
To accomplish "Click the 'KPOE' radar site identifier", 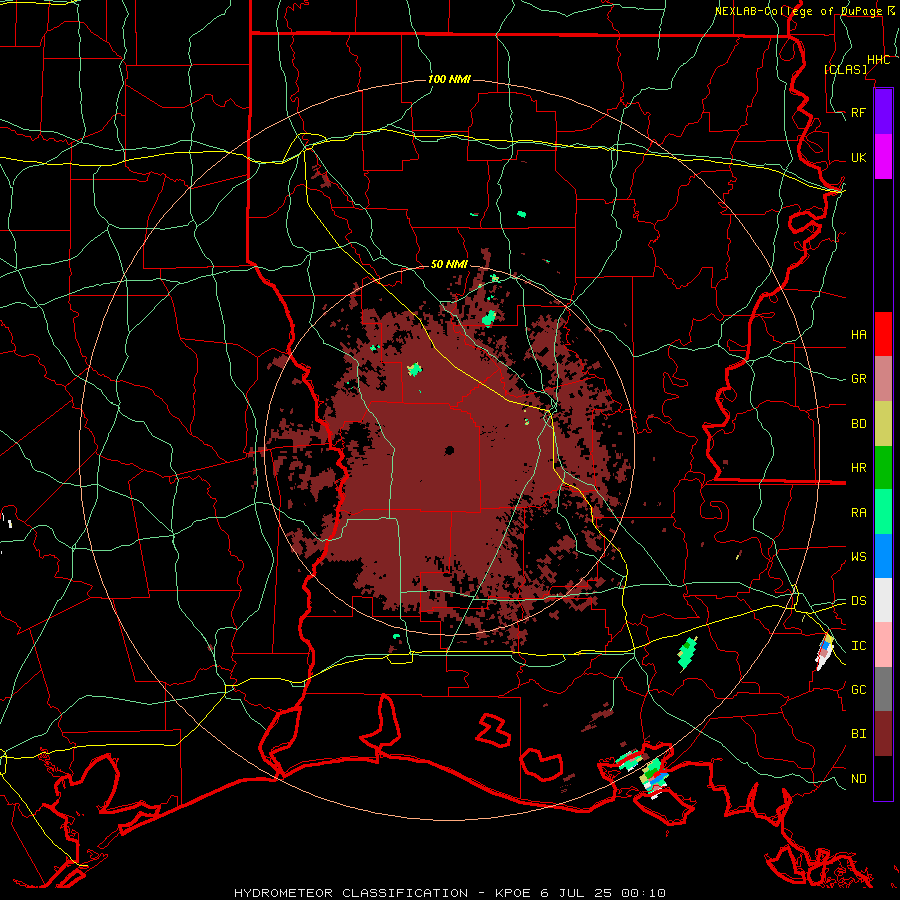I will [513, 893].
